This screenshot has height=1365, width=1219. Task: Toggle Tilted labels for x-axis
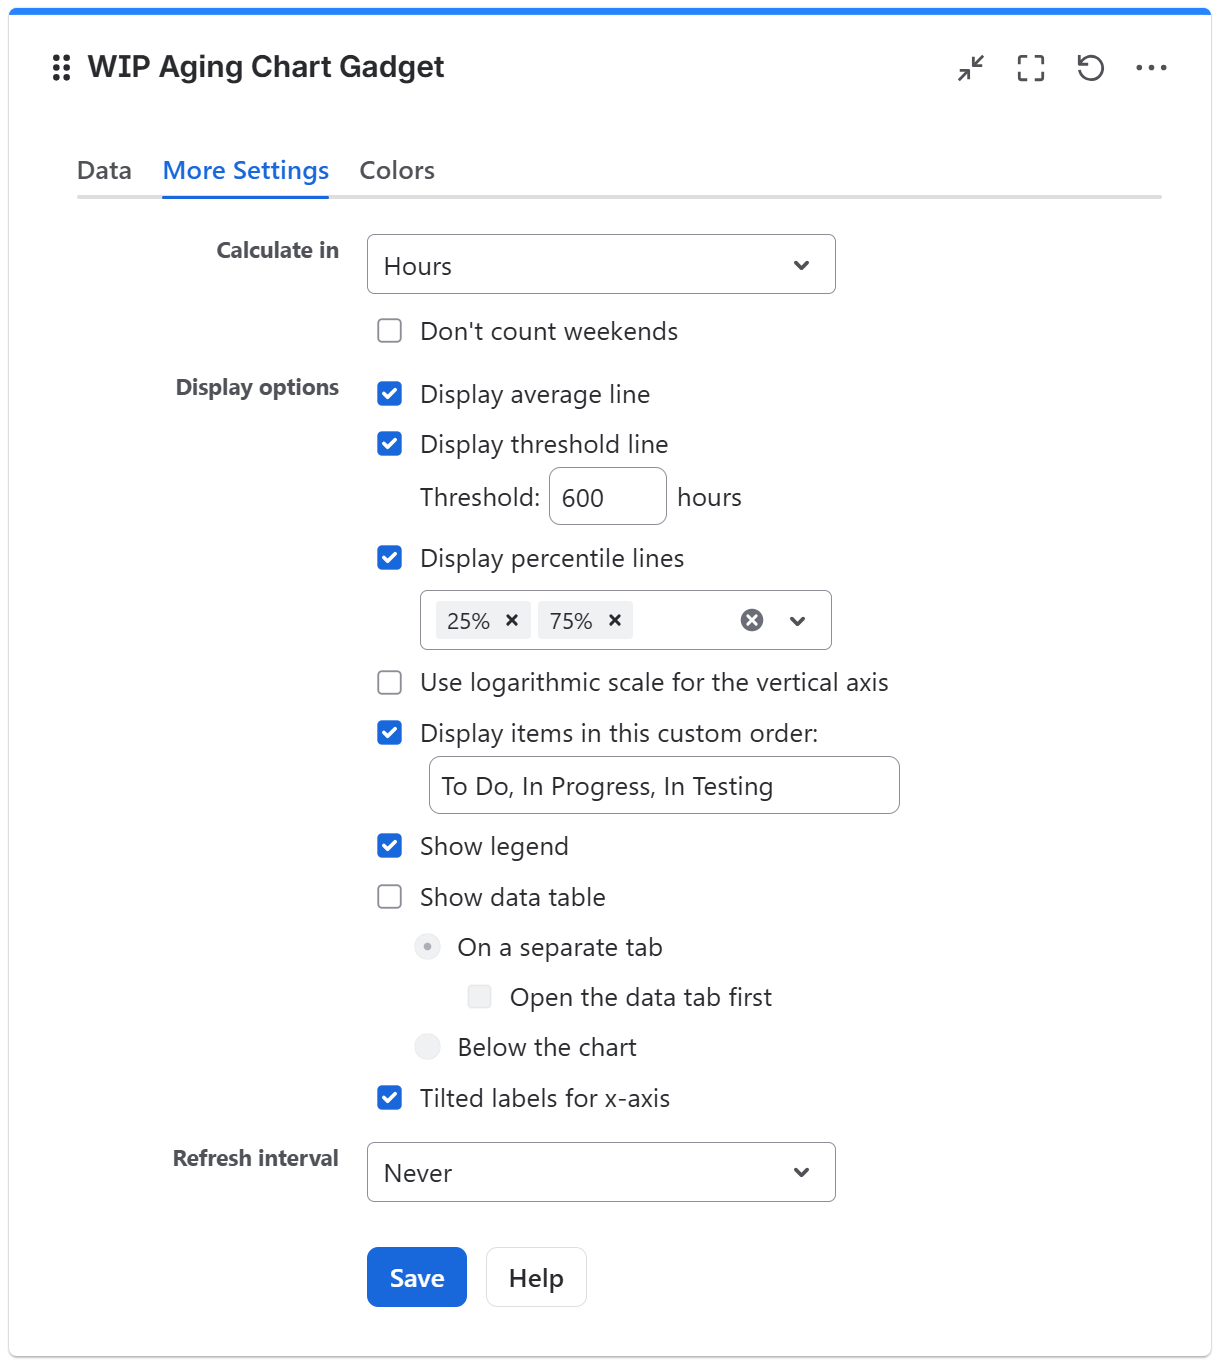pyautogui.click(x=390, y=1098)
